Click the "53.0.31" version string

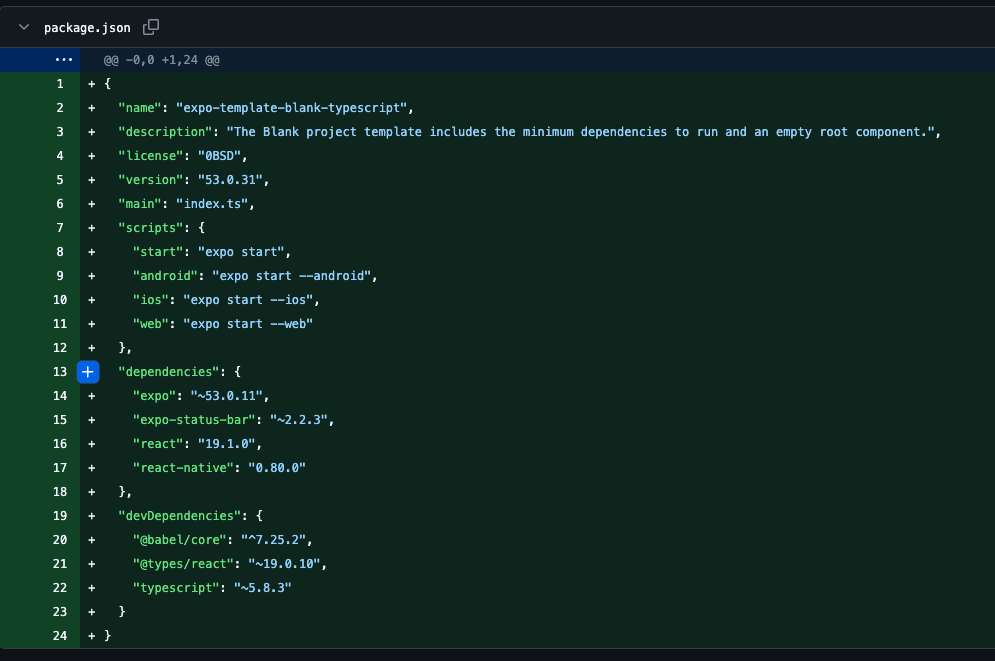point(230,180)
